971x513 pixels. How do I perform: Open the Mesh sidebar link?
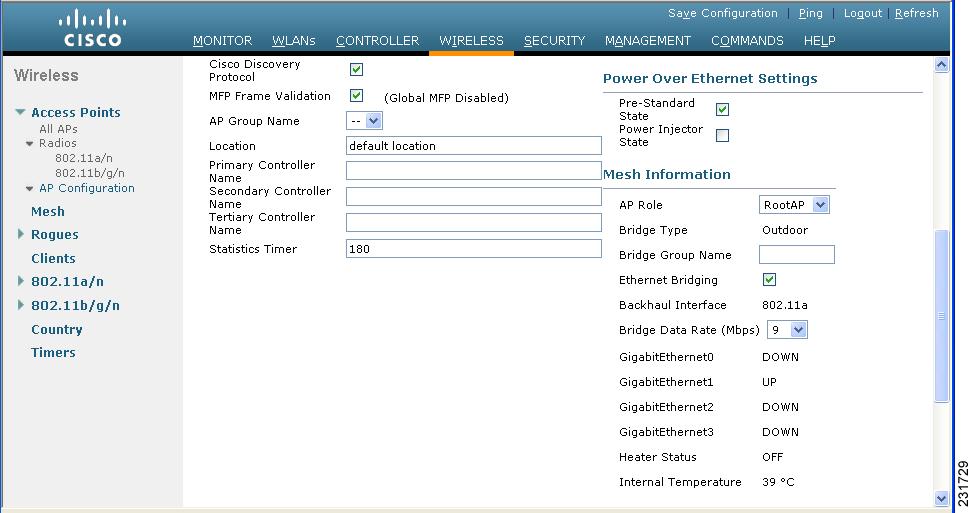(48, 211)
